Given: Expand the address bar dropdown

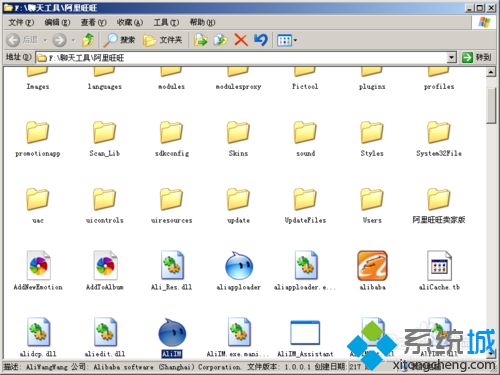Looking at the screenshot, I should [x=451, y=57].
